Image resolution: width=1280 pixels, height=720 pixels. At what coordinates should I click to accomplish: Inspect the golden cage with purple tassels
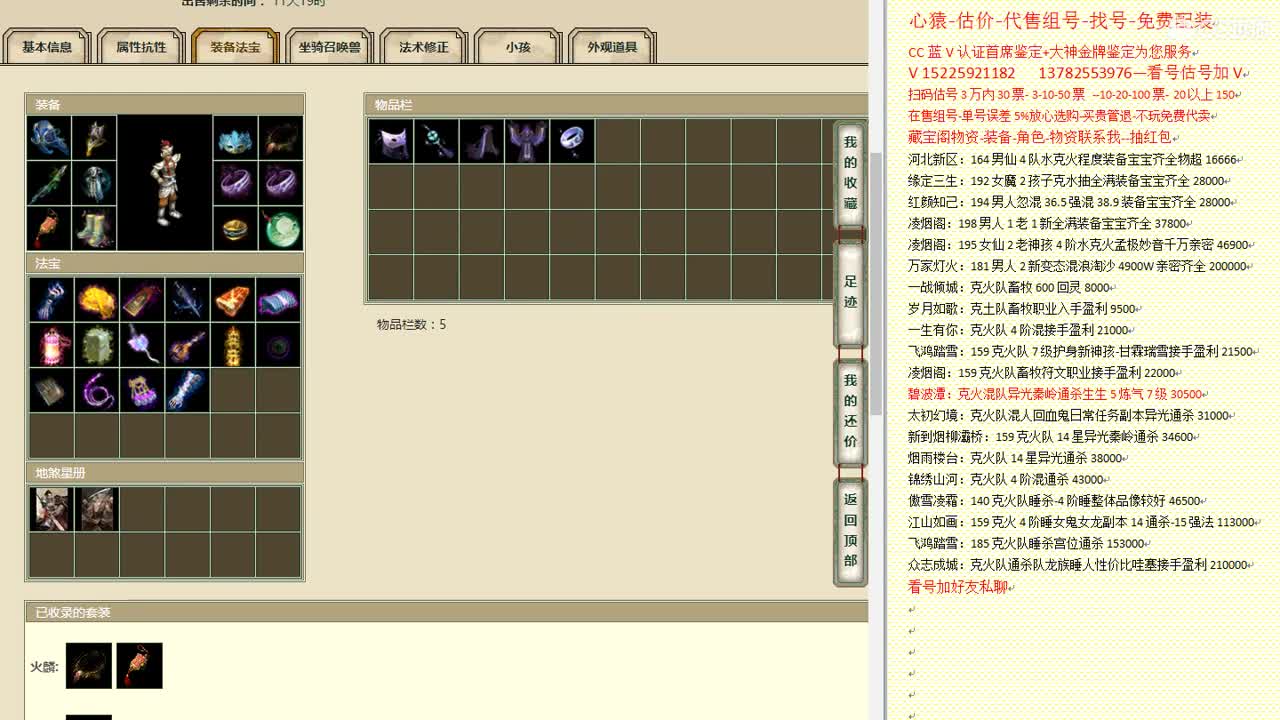[x=142, y=390]
